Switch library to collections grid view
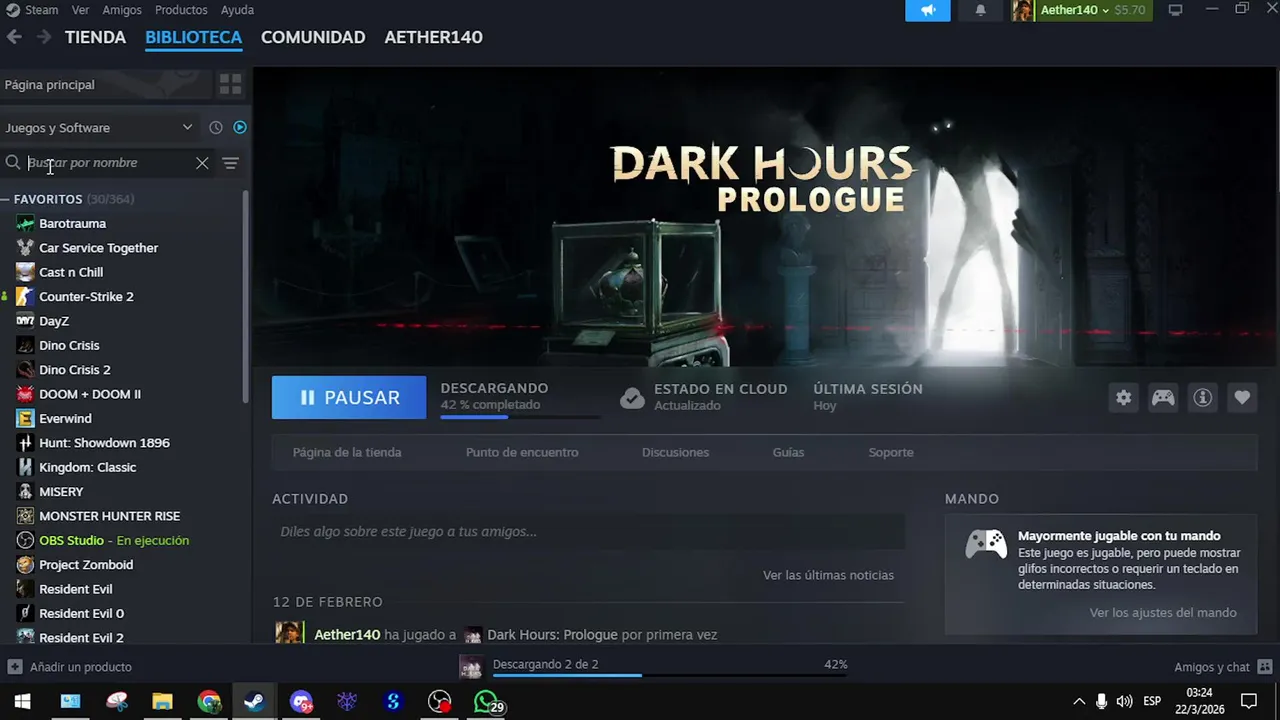Screen dimensions: 1280x720 point(230,84)
